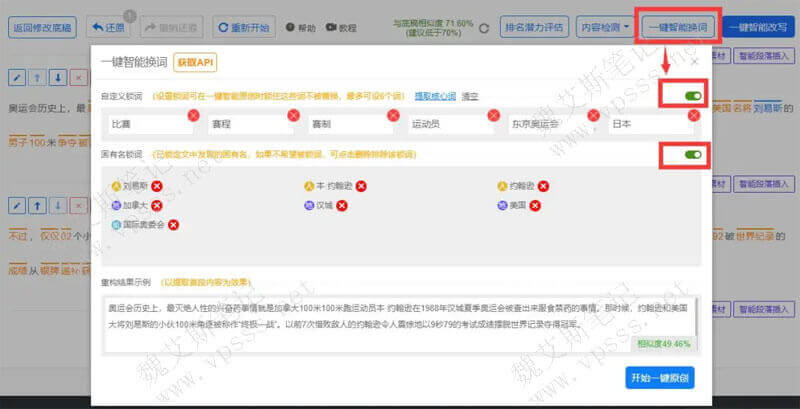
Task: Open the 帮助 help item
Action: pos(304,29)
